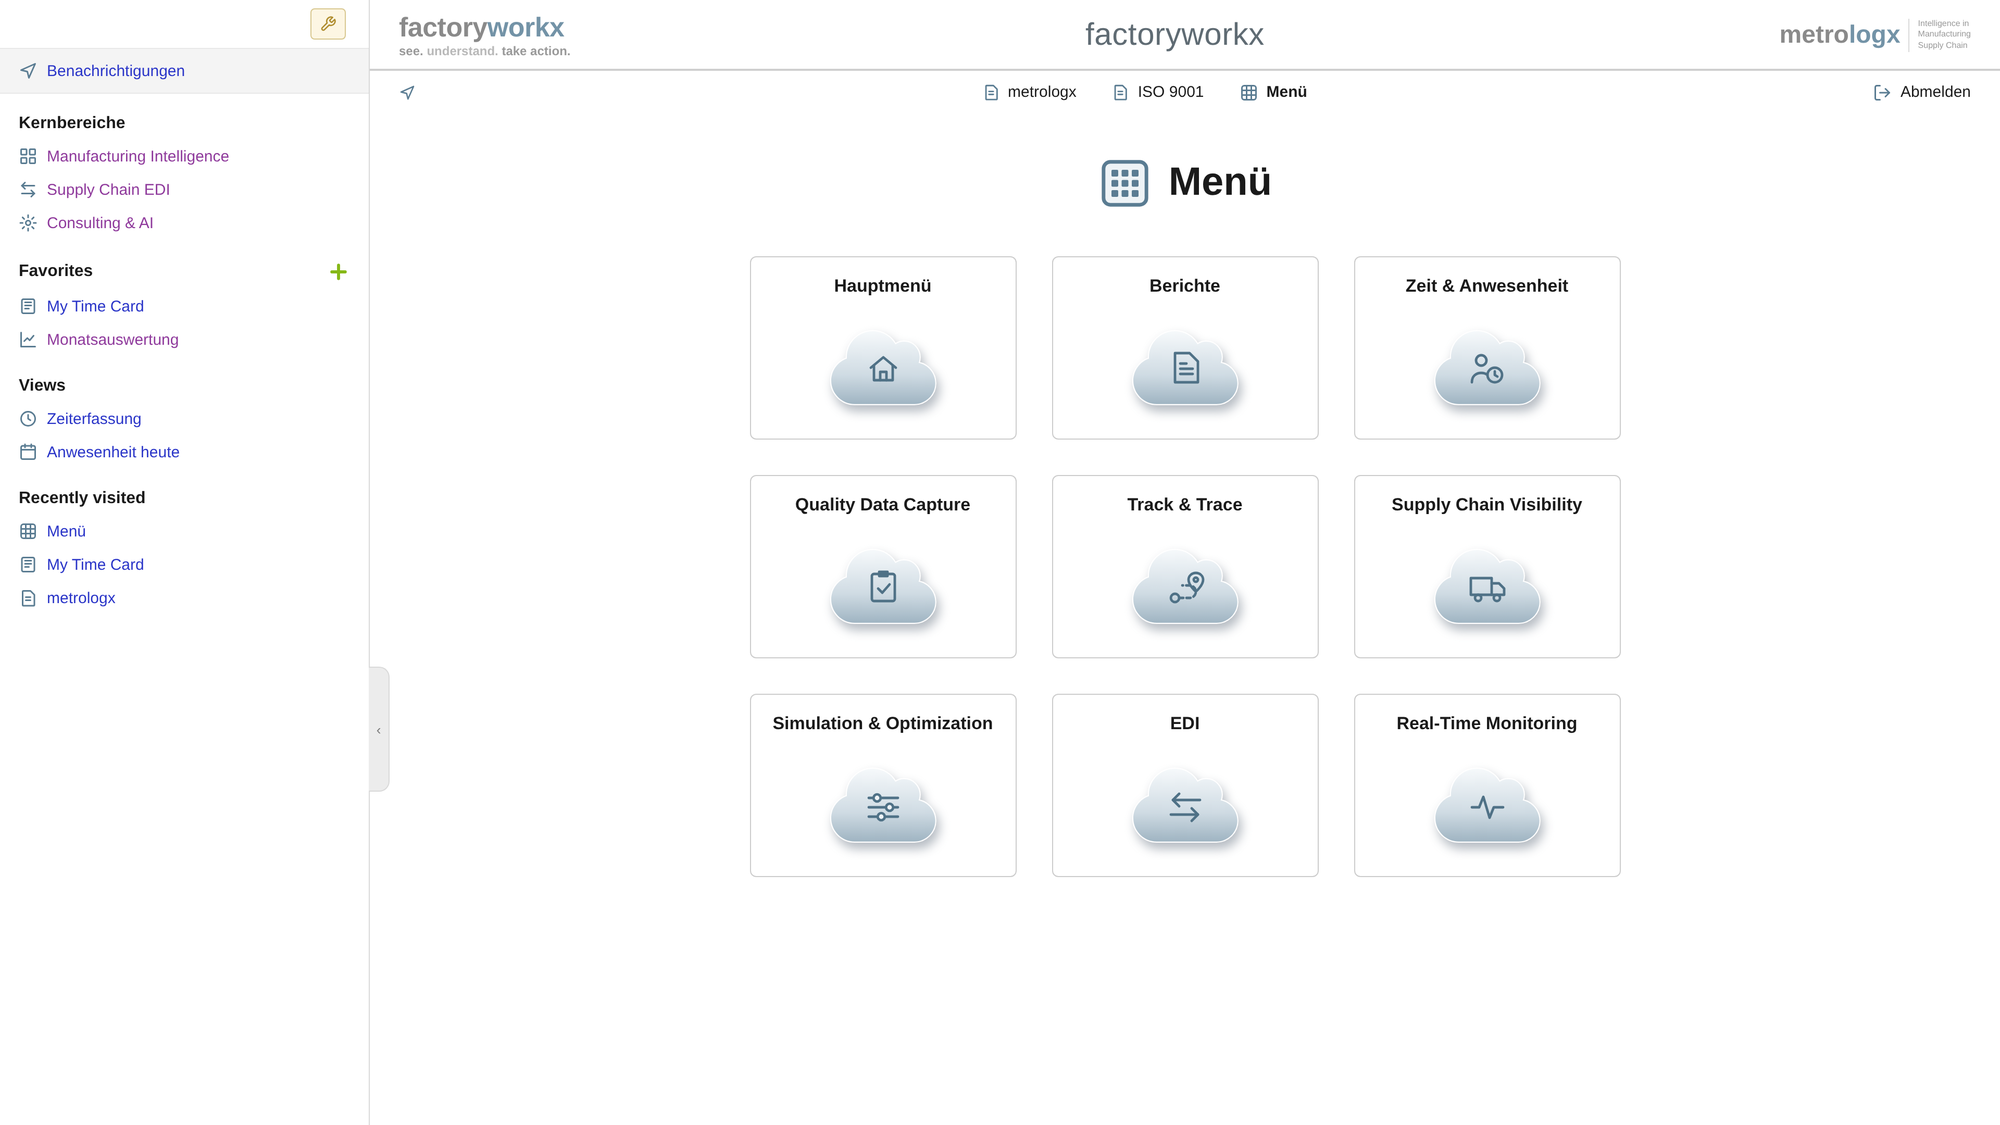Open the Quality Data Capture tile
This screenshot has height=1125, width=2000.
(883, 567)
